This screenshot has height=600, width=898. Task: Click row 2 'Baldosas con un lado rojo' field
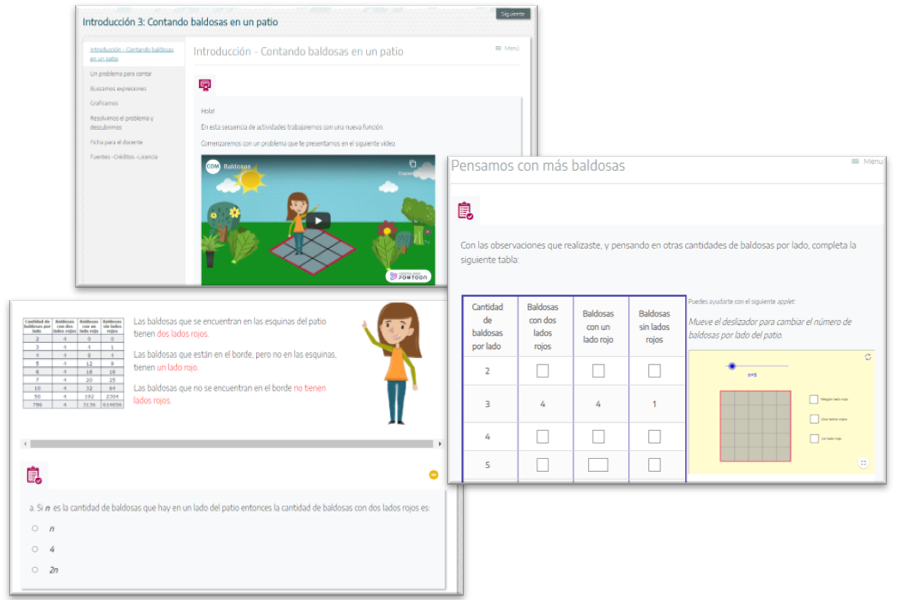point(598,371)
